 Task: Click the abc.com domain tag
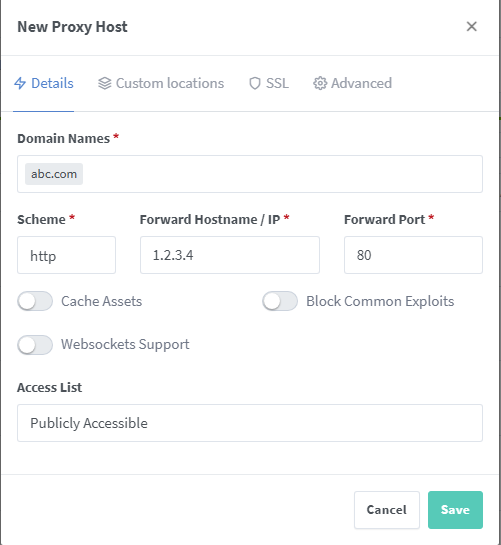54,174
